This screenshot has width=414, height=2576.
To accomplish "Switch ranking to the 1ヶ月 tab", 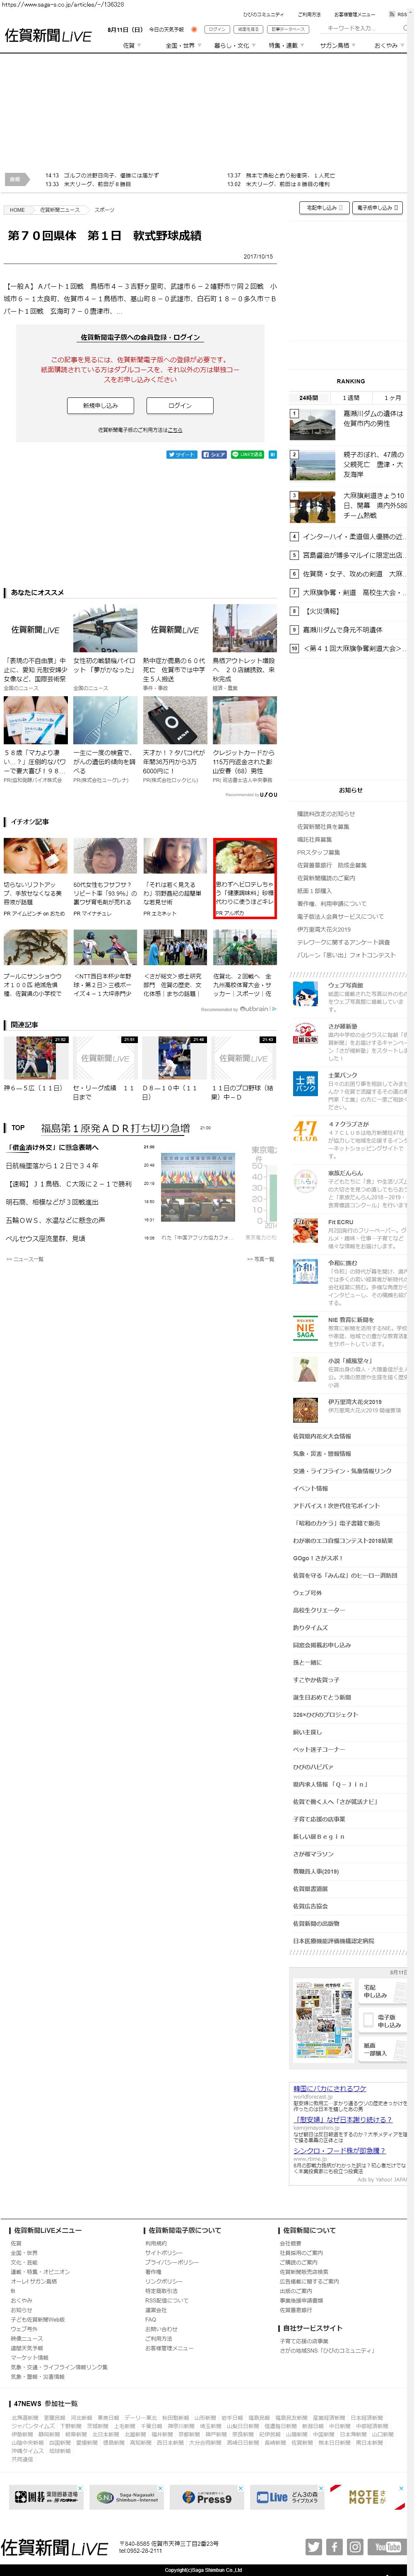I will point(392,398).
